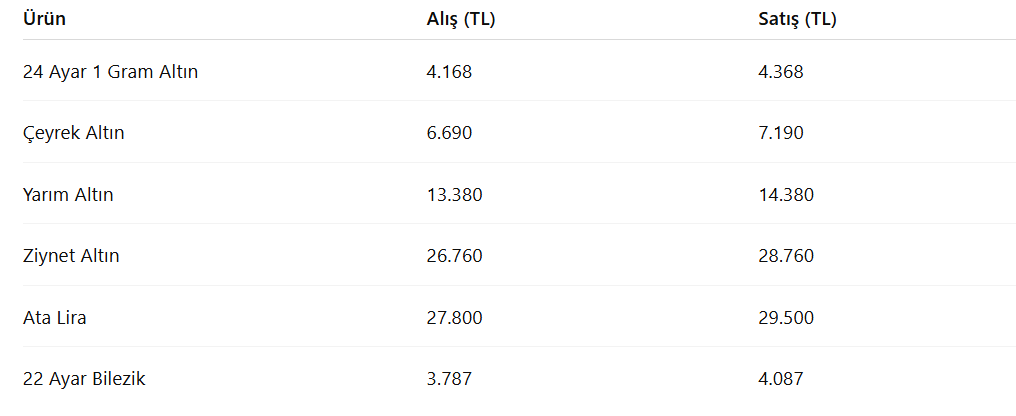The image size is (1016, 416).
Task: Select the Ata Lira row label
Action: click(54, 318)
